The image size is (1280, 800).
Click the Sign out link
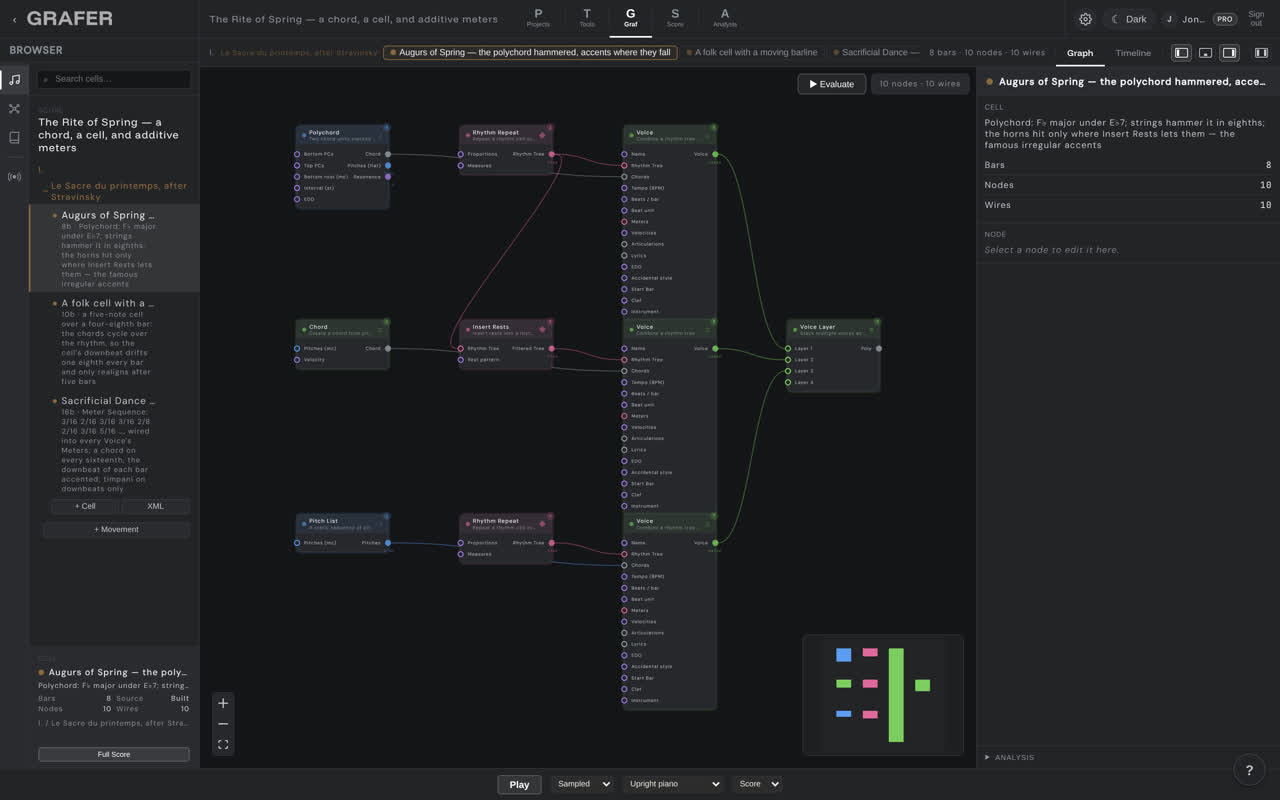pyautogui.click(x=1256, y=19)
